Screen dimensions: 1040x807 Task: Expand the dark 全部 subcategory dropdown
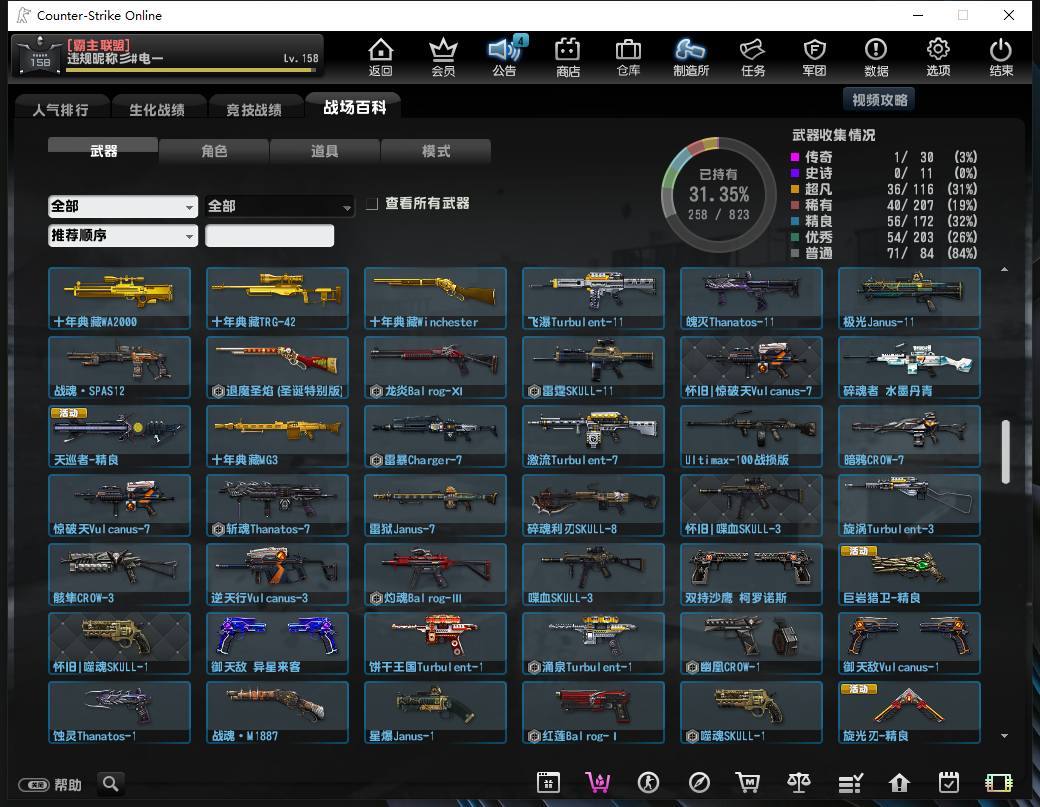point(279,206)
